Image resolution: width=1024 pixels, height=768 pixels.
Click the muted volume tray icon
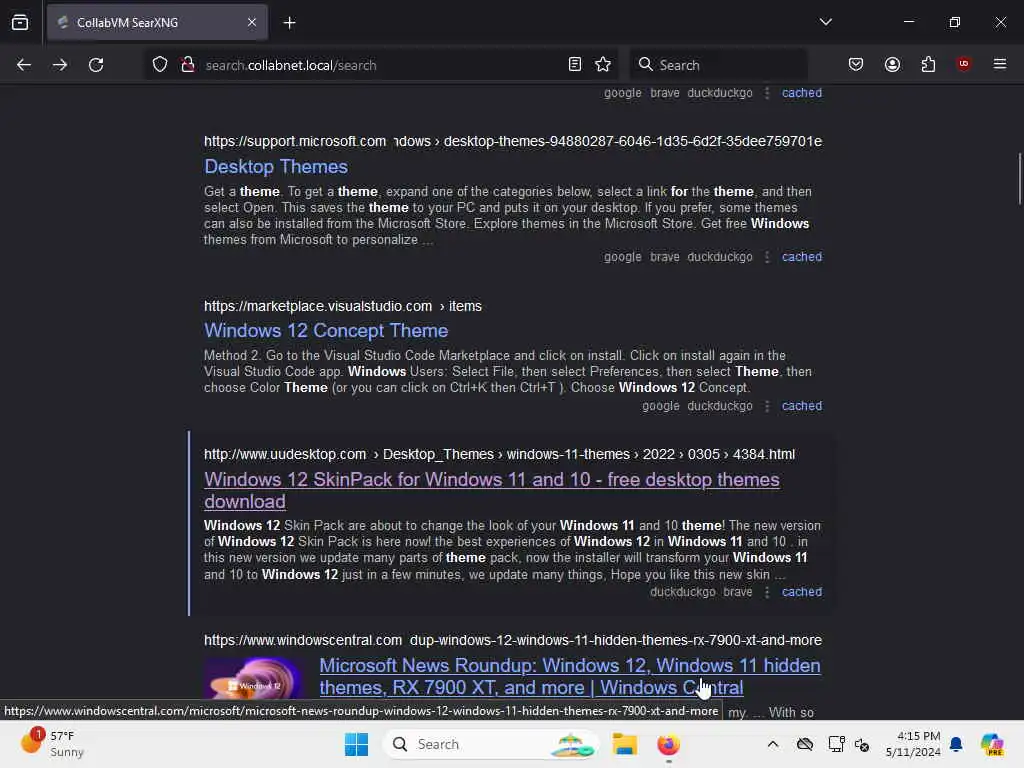coord(862,744)
